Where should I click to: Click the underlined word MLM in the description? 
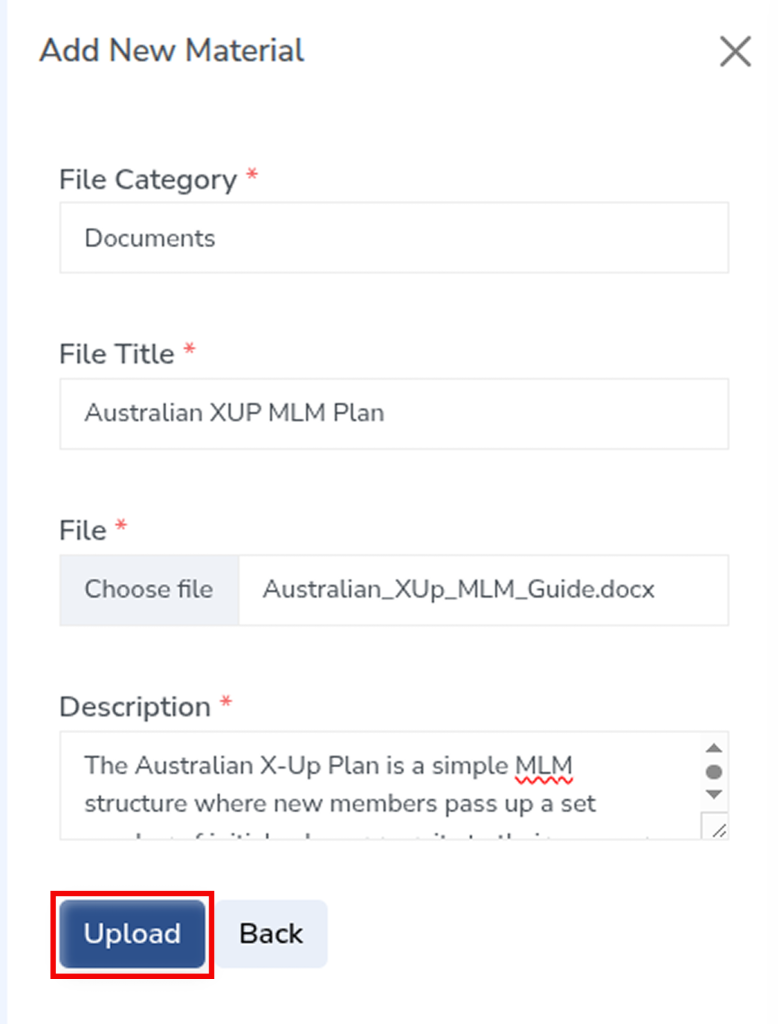(x=544, y=766)
